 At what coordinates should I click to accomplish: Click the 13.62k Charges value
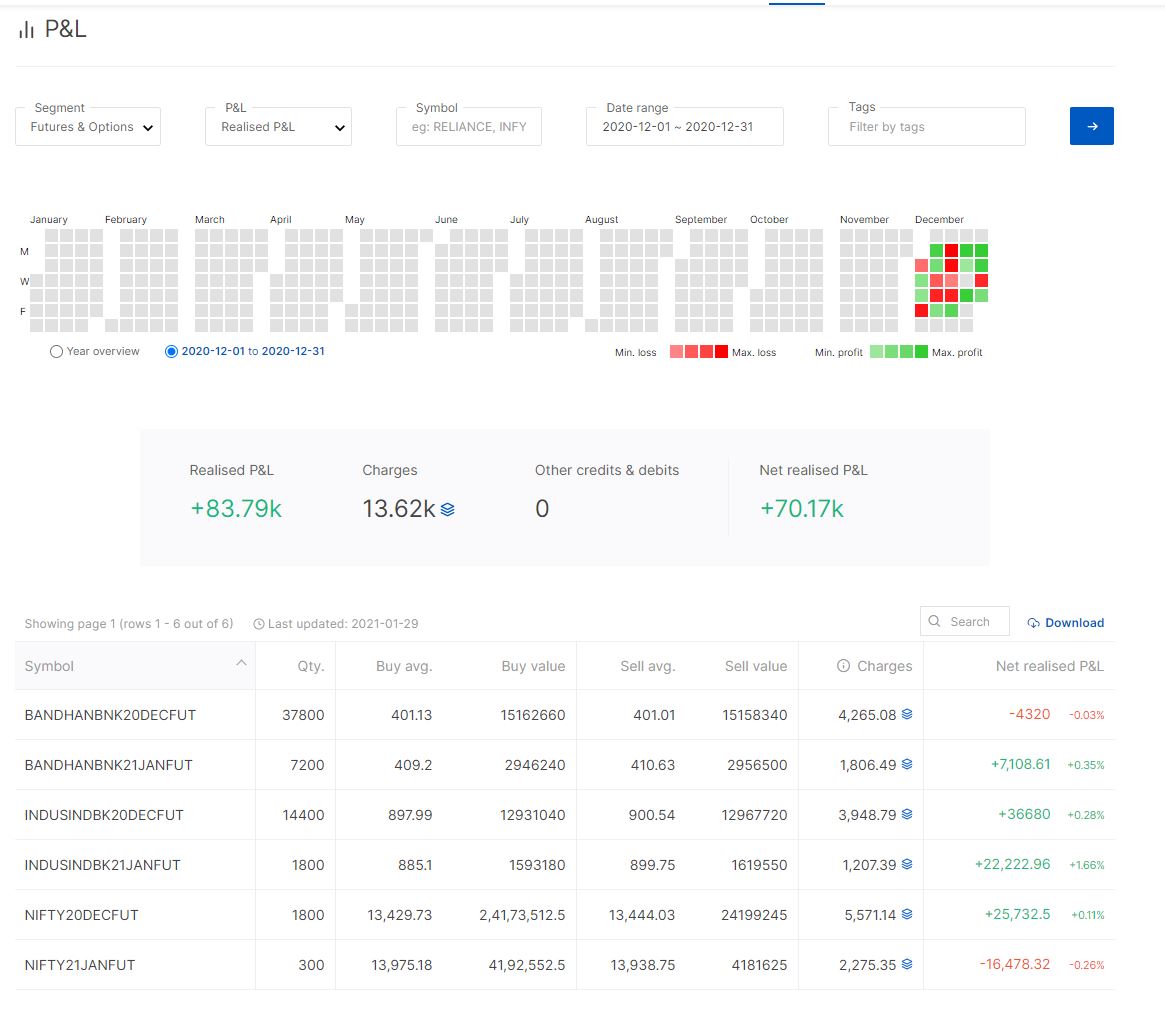coord(399,509)
